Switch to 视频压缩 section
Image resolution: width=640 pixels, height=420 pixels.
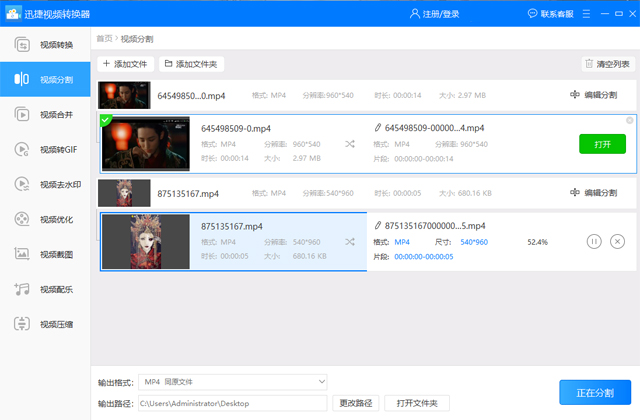tap(45, 324)
